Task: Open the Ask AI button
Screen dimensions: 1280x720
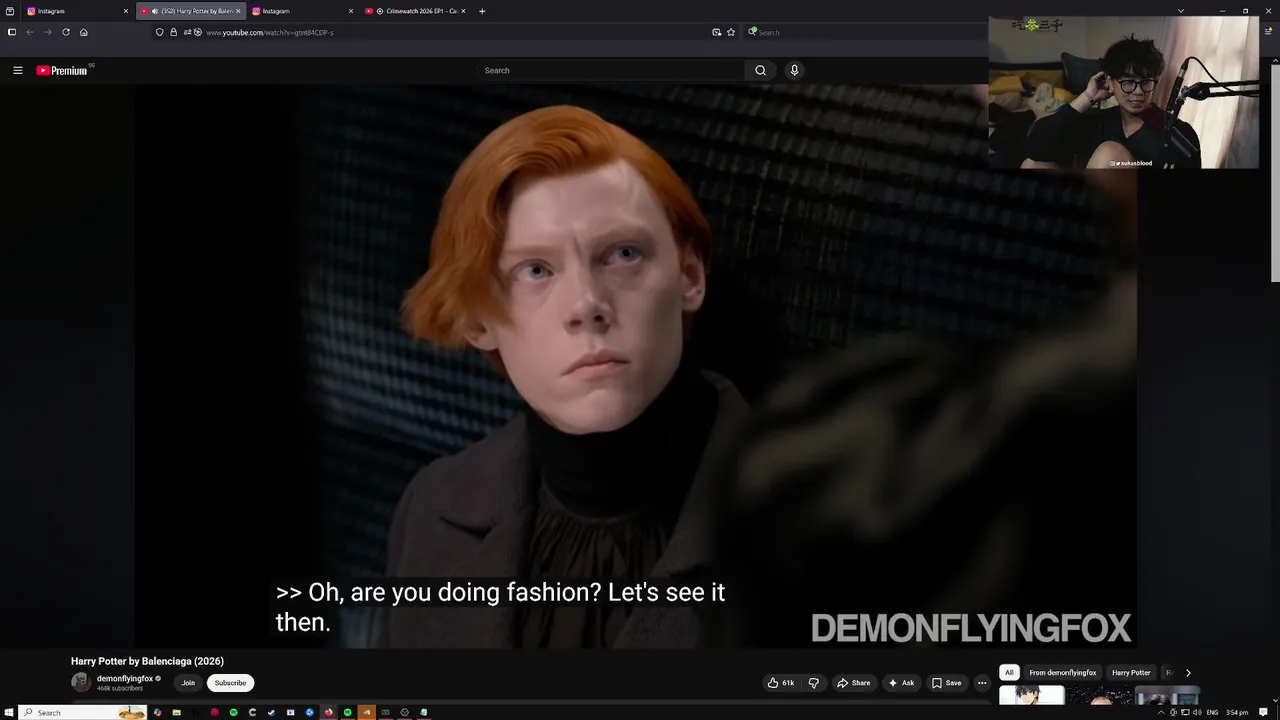Action: (901, 683)
